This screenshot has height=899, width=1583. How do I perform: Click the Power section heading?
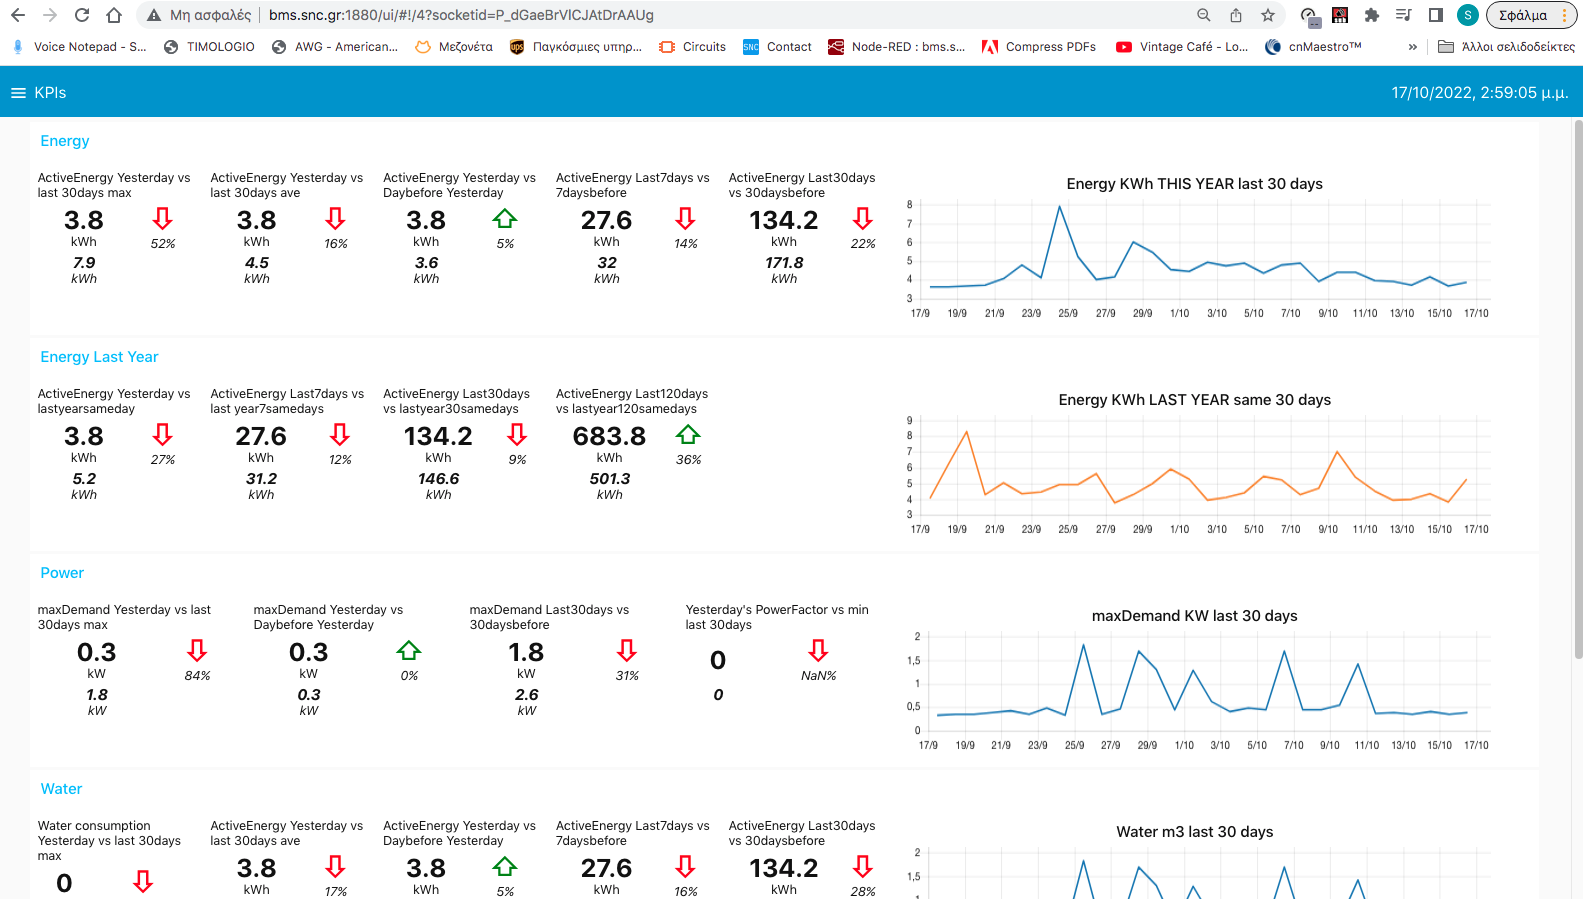tap(62, 573)
